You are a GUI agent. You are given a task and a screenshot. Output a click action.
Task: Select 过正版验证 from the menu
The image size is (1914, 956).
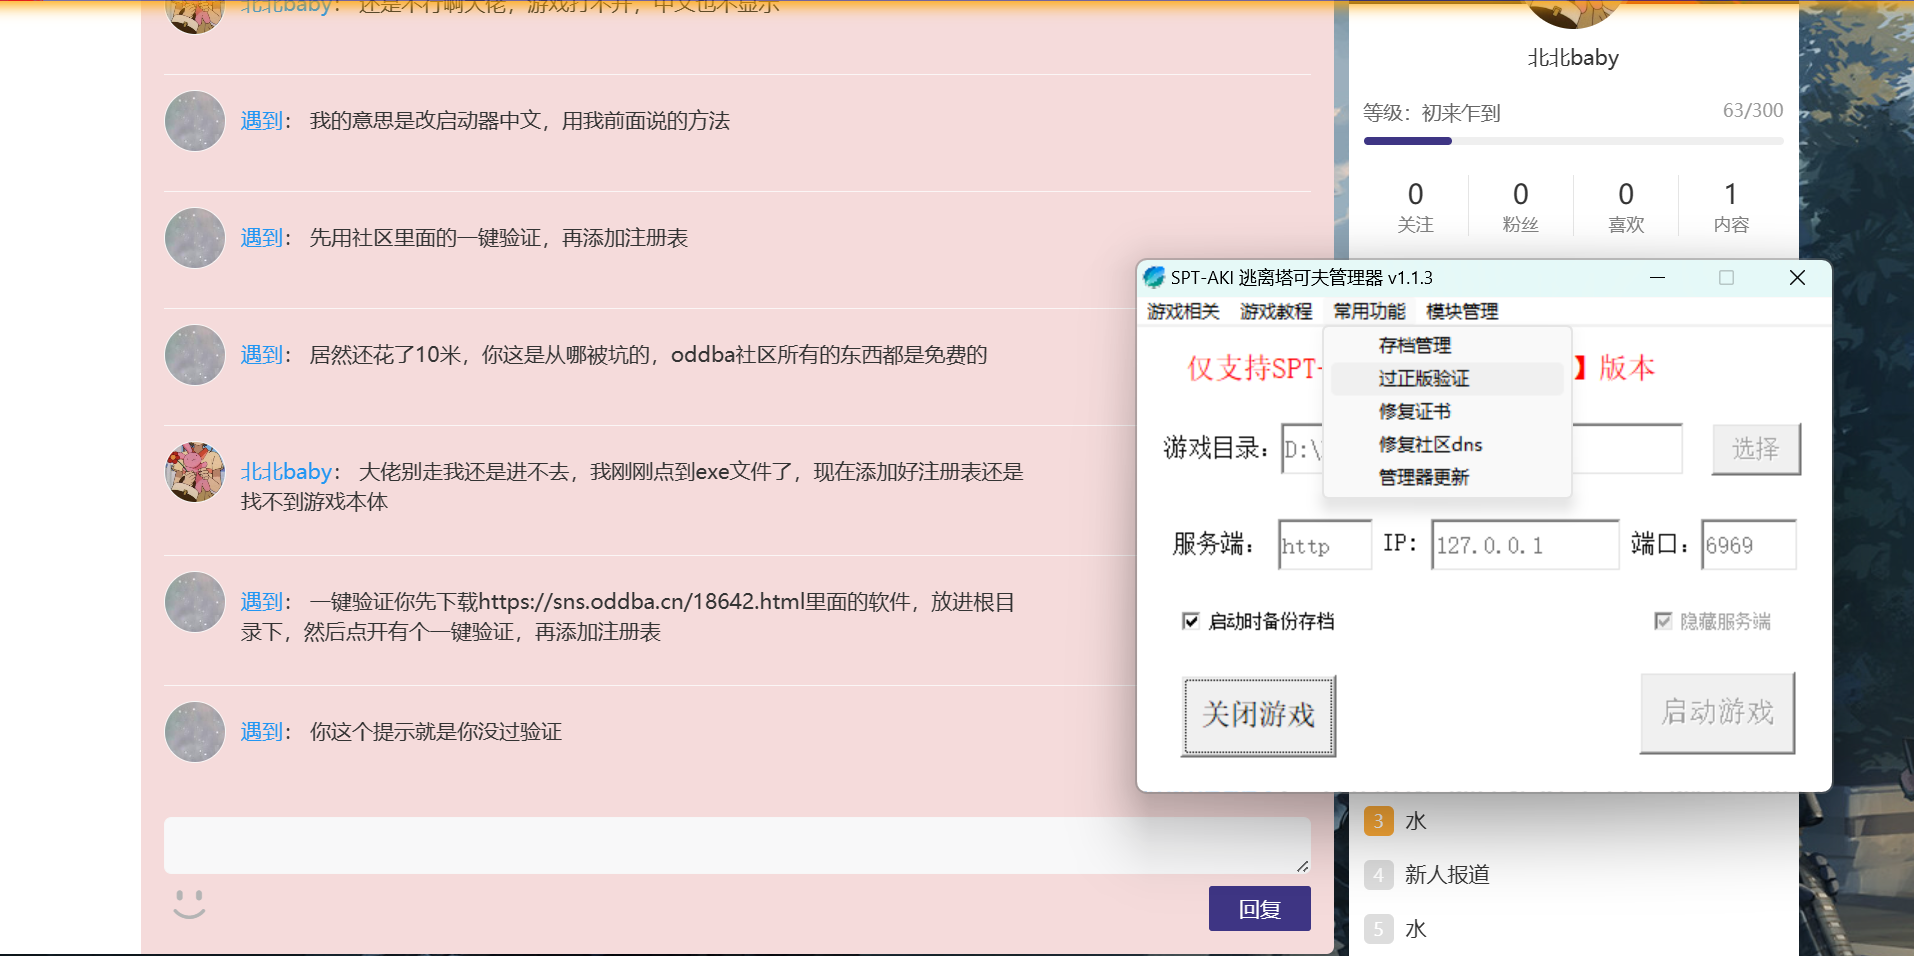pyautogui.click(x=1424, y=378)
